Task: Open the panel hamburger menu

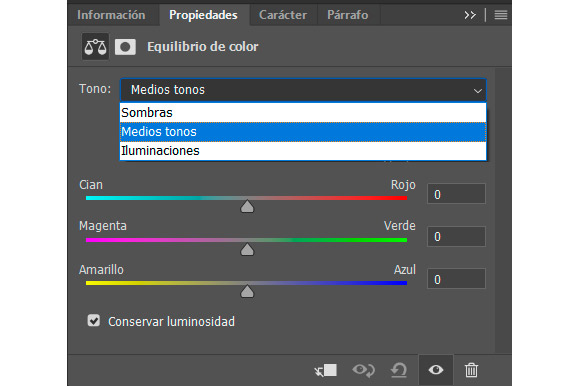Action: click(501, 15)
